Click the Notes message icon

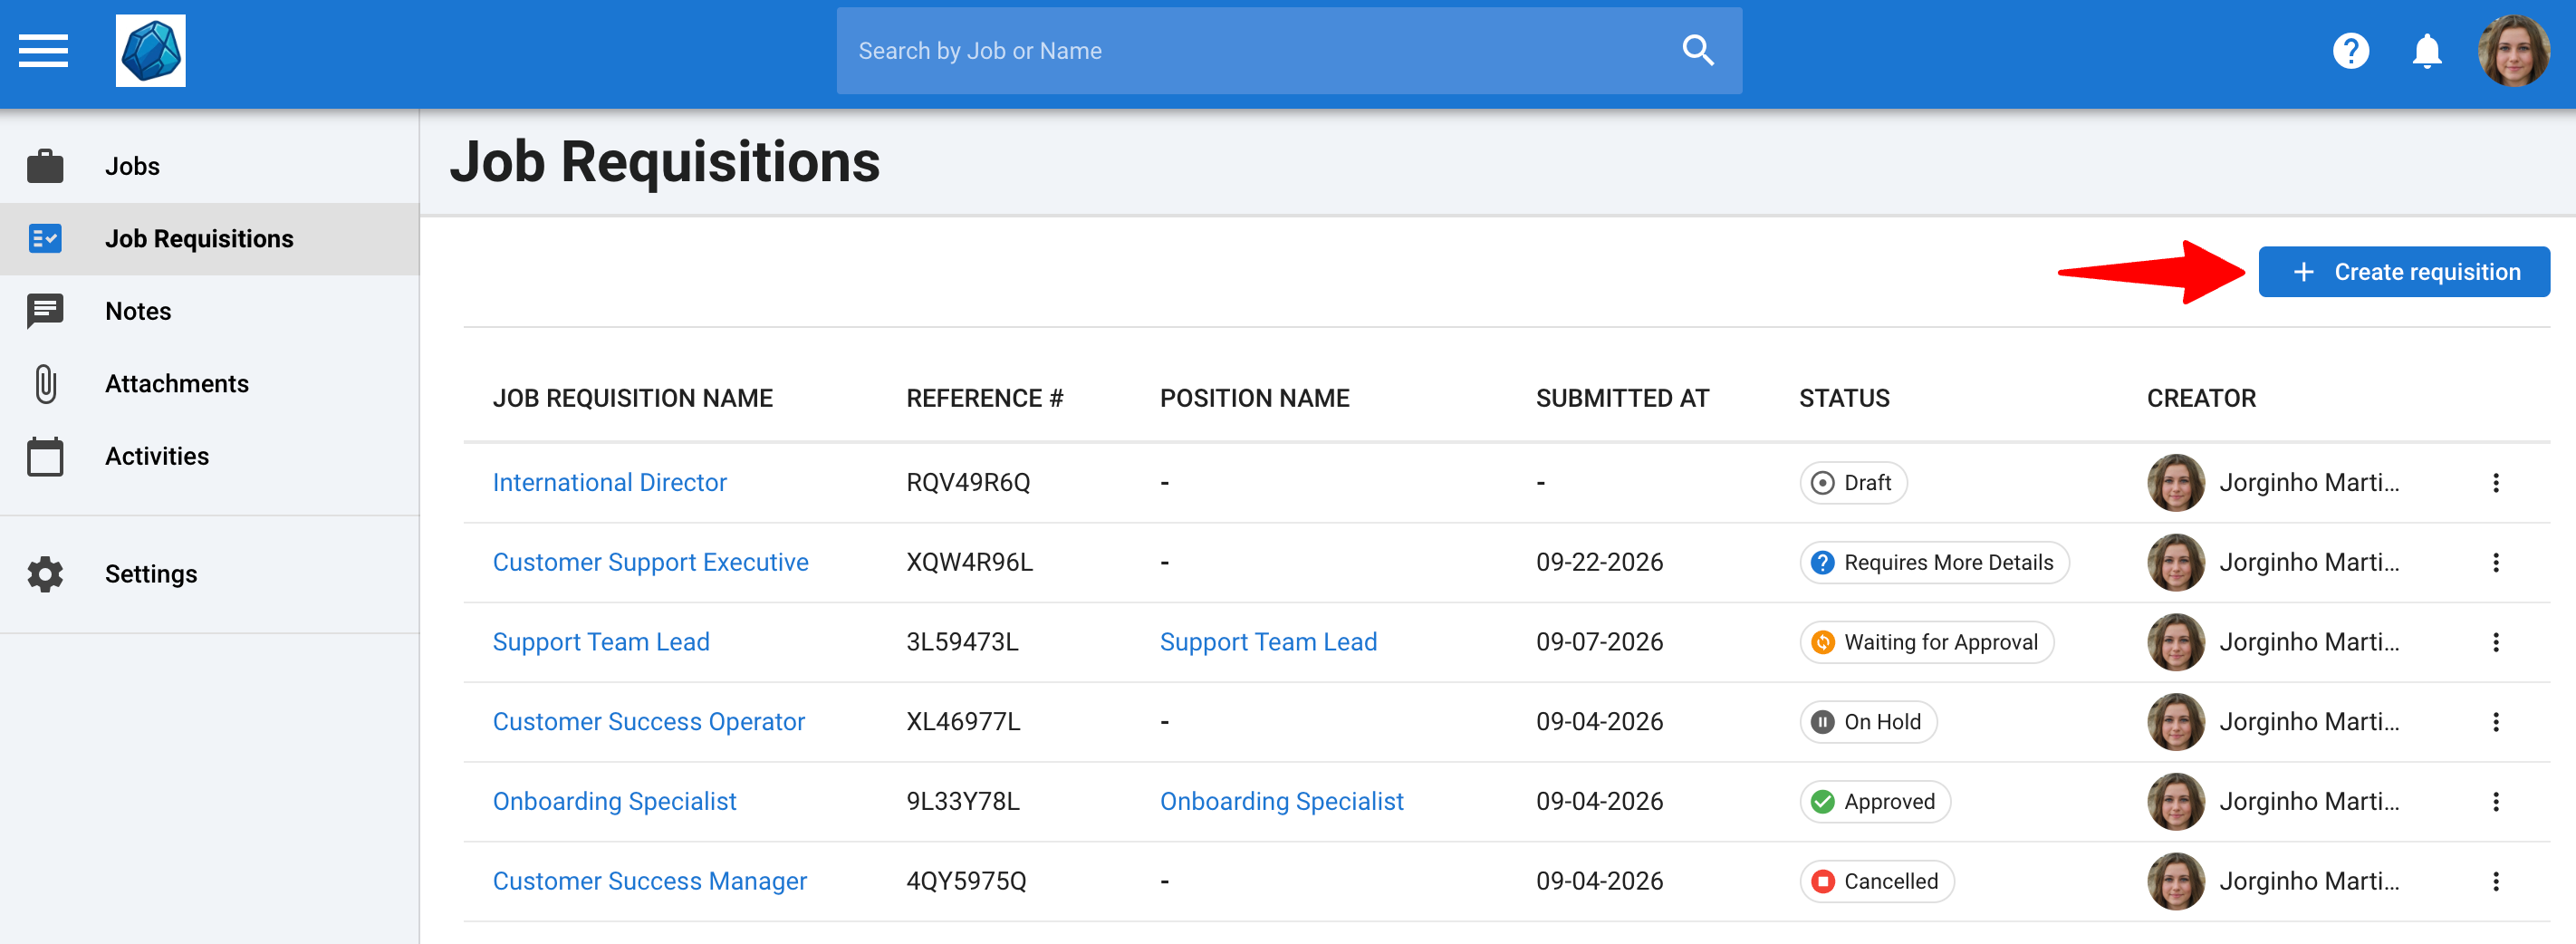coord(45,312)
